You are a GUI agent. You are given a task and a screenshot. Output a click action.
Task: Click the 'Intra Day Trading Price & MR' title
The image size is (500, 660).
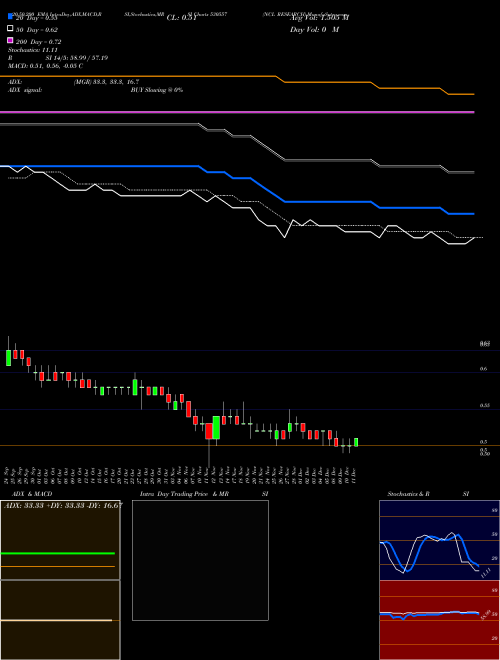(x=184, y=494)
